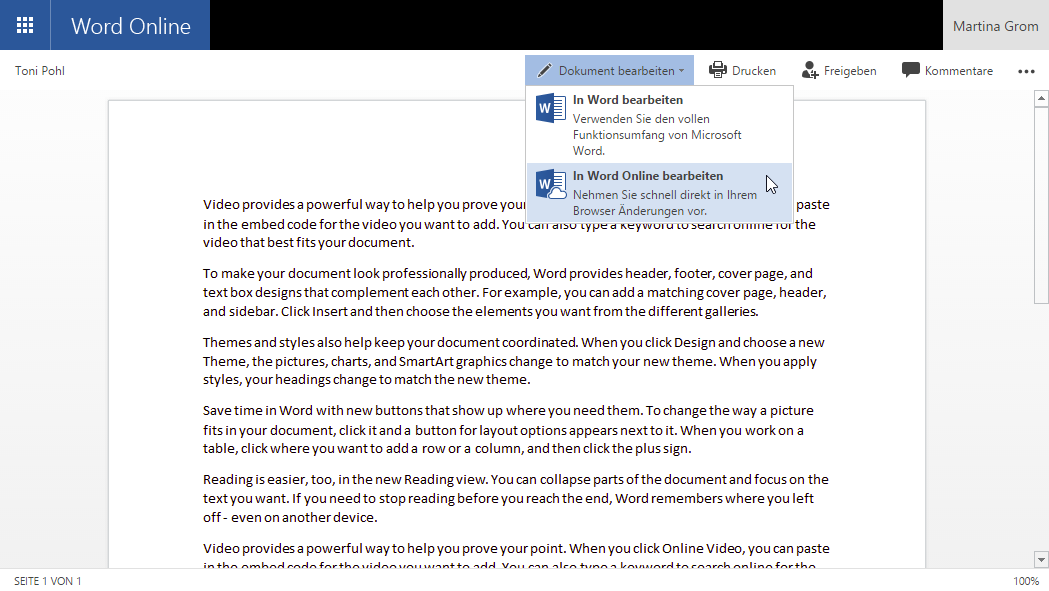The width and height of the screenshot is (1049, 591).
Task: Open the Martina Grom account menu
Action: click(x=995, y=26)
